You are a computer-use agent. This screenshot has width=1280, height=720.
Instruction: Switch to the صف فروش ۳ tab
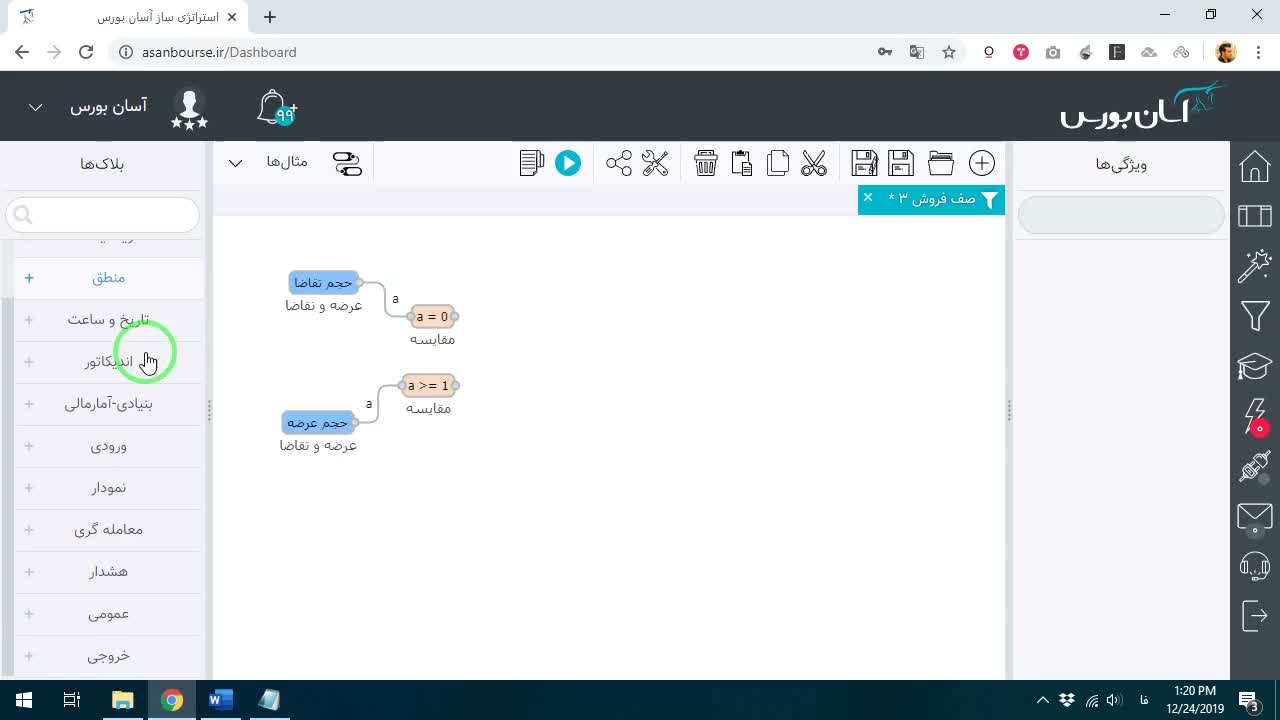(931, 199)
